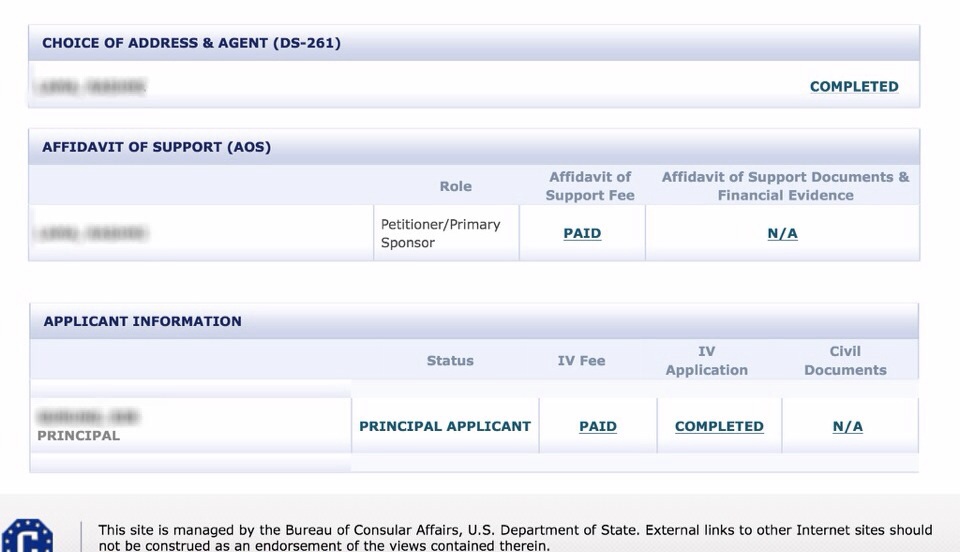960x552 pixels.
Task: Click the IV Application column header
Action: click(707, 360)
